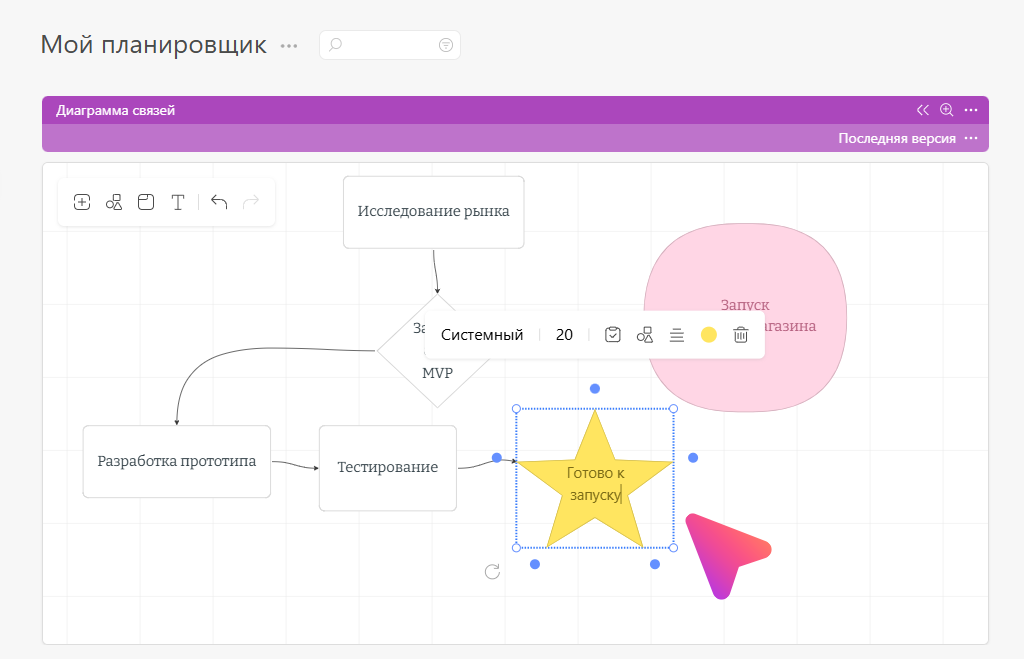Delete the selected star shape with trash icon
The height and width of the screenshot is (659, 1024).
tap(741, 334)
